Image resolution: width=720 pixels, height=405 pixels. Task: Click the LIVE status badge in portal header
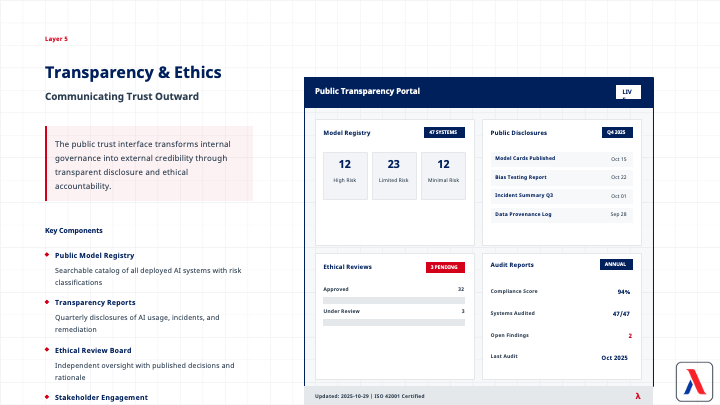[x=627, y=92]
